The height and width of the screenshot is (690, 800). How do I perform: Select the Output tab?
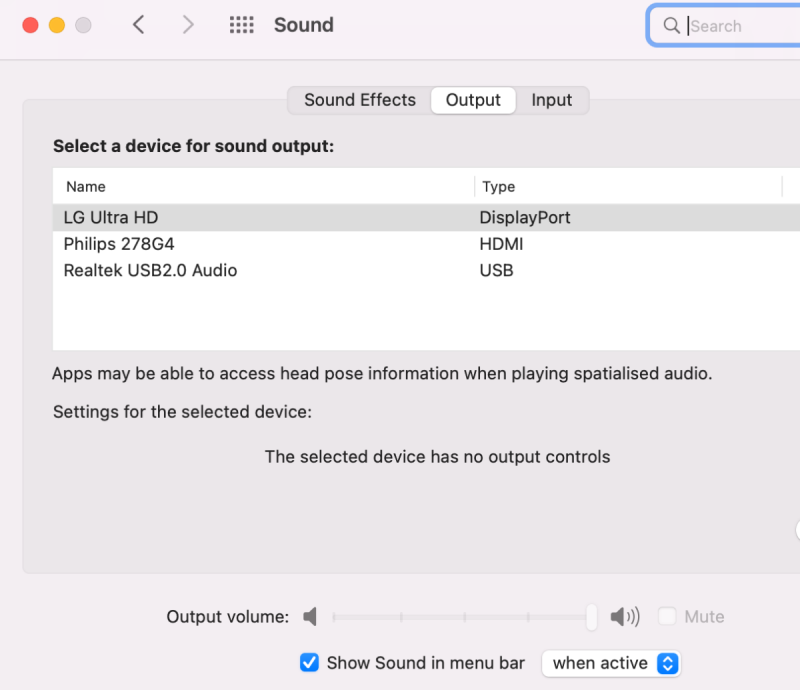tap(473, 100)
